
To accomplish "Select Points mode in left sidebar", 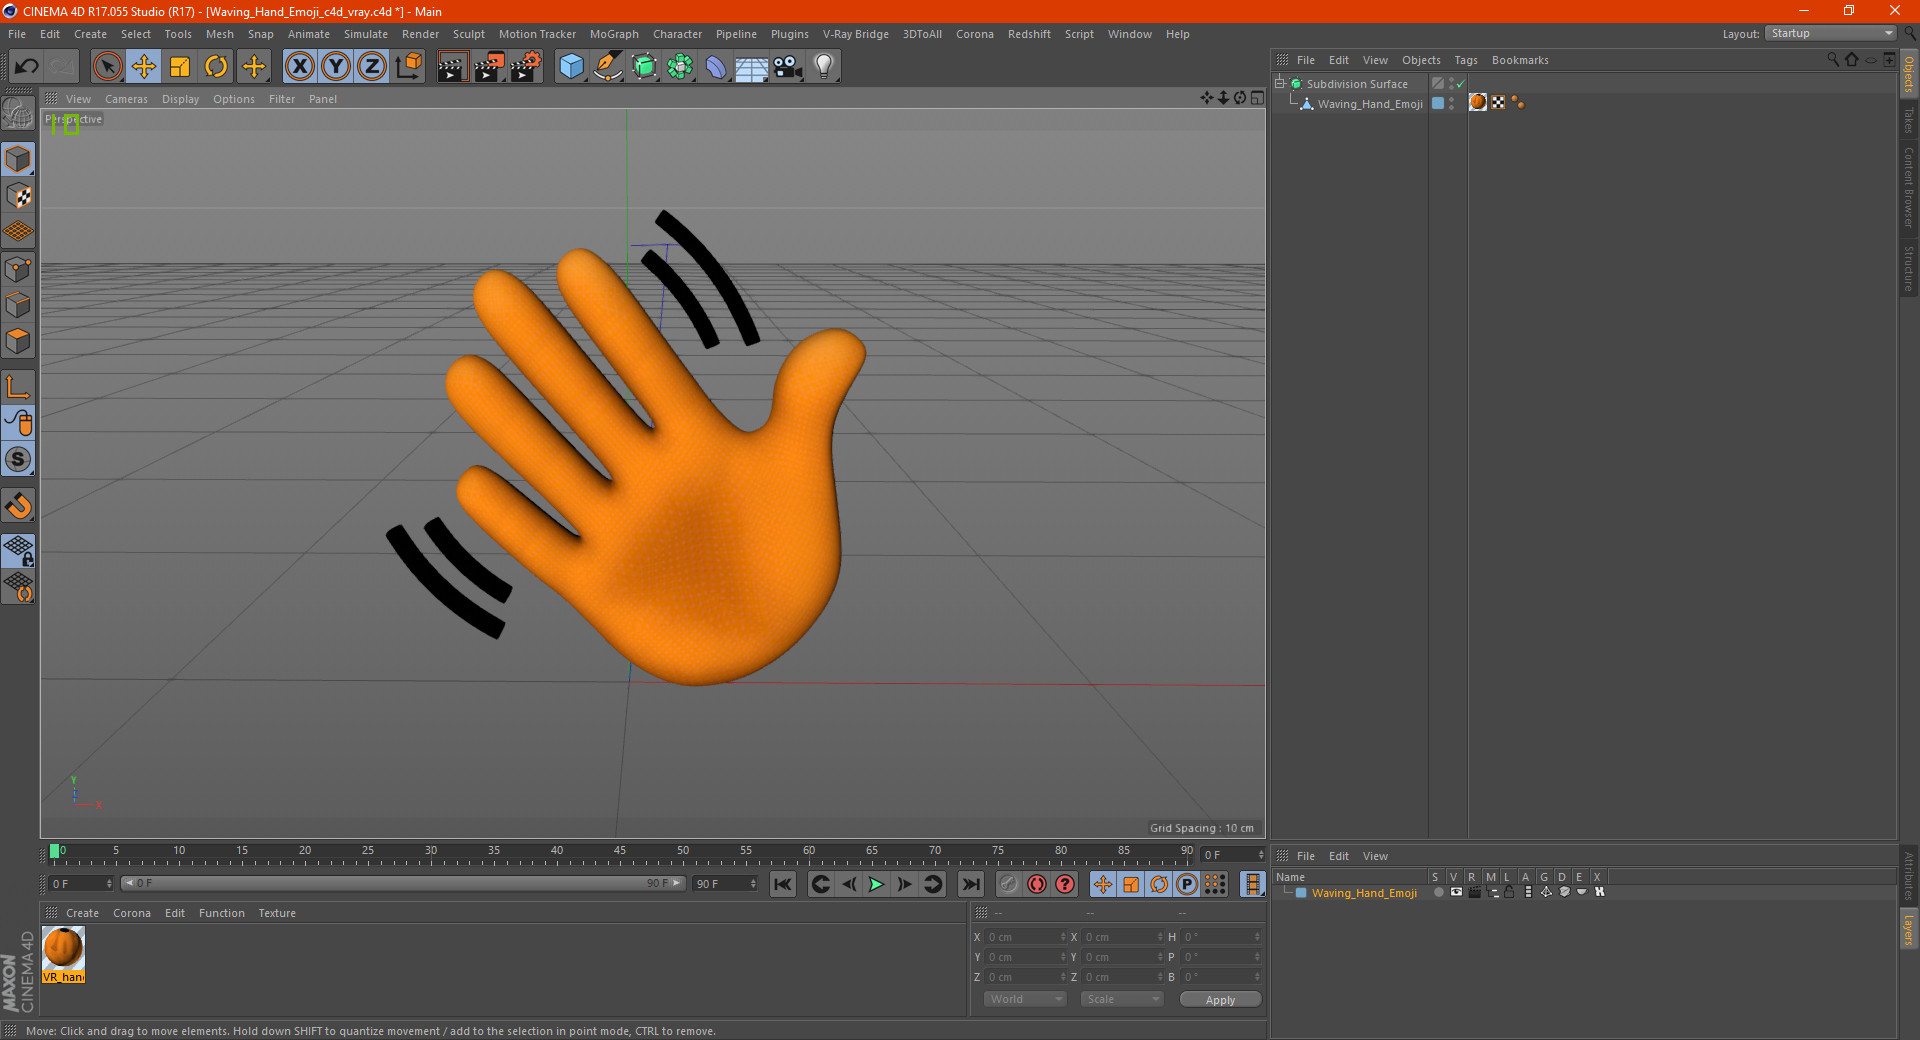I will pyautogui.click(x=18, y=269).
